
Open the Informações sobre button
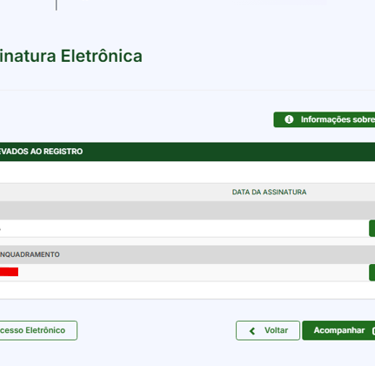[324, 119]
